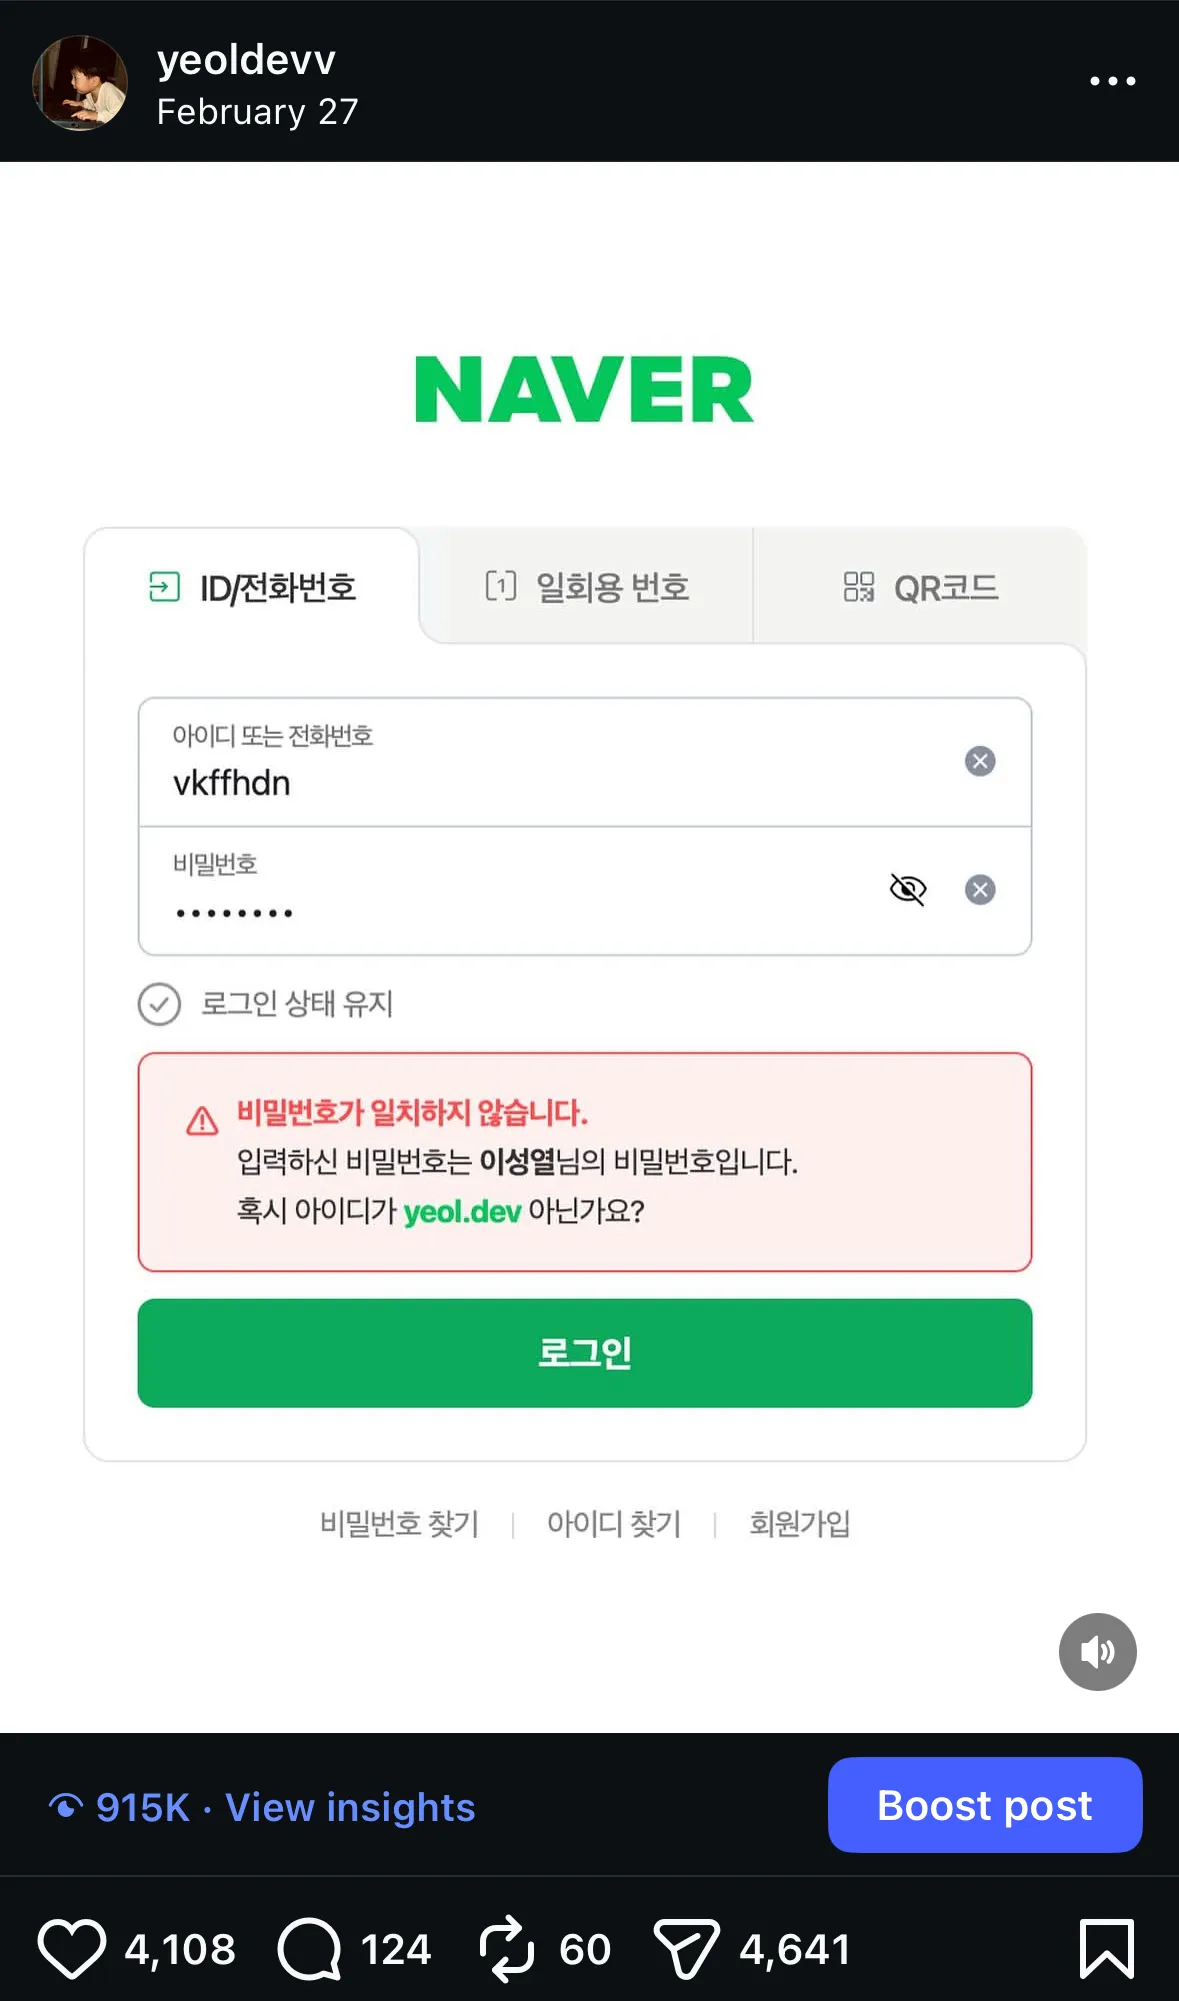Like the post with the heart icon
The image size is (1179, 2001).
pos(72,1949)
